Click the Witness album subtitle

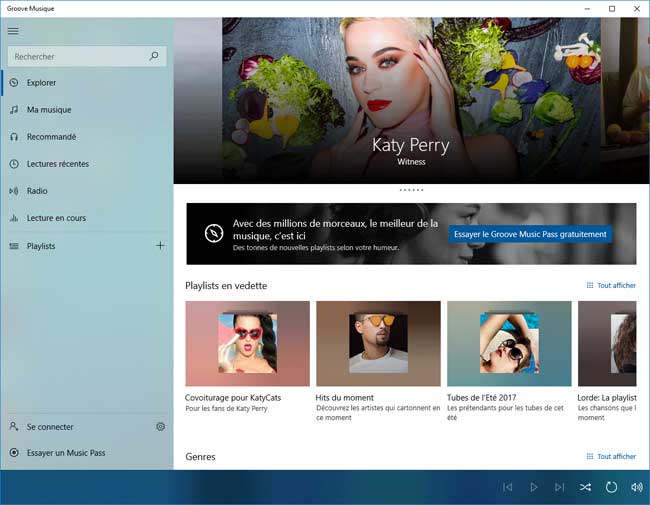pos(411,162)
